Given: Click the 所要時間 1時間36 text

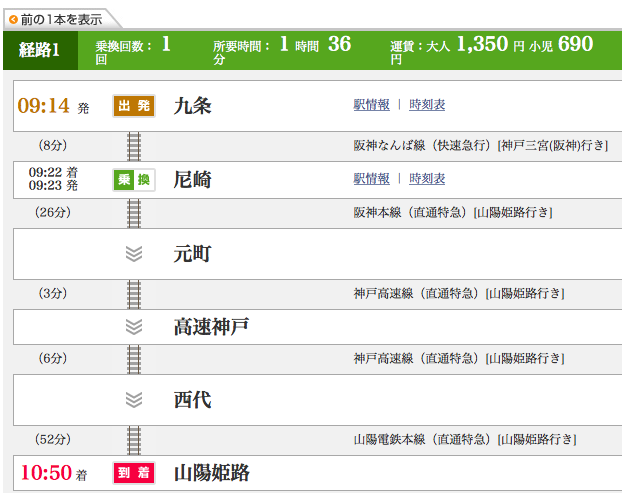Looking at the screenshot, I should click(282, 50).
